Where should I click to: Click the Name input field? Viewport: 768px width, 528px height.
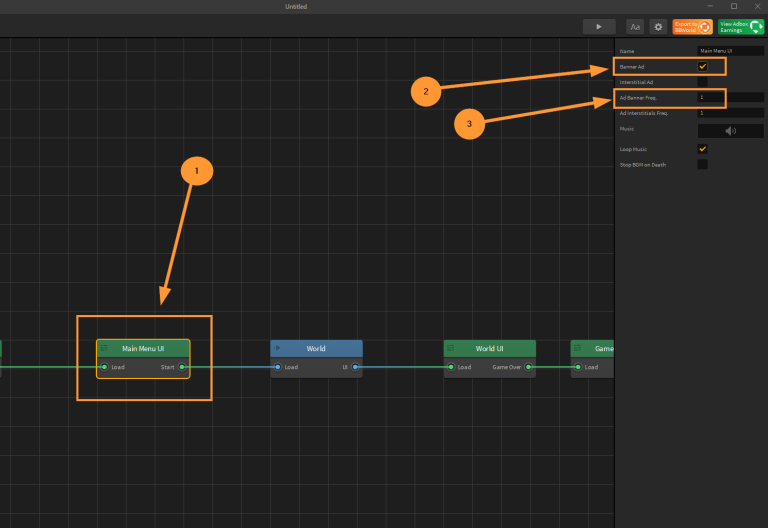click(730, 51)
